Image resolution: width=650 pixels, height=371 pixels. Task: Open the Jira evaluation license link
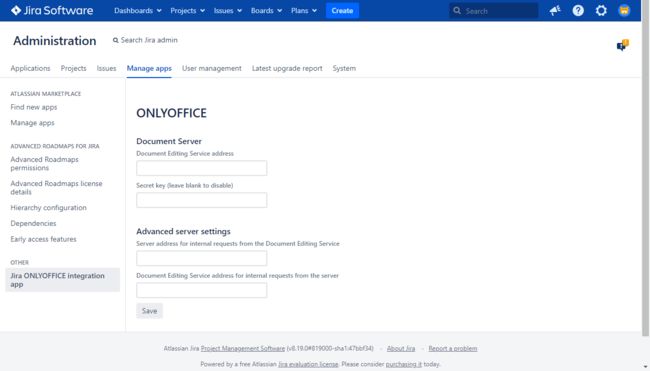pyautogui.click(x=308, y=364)
